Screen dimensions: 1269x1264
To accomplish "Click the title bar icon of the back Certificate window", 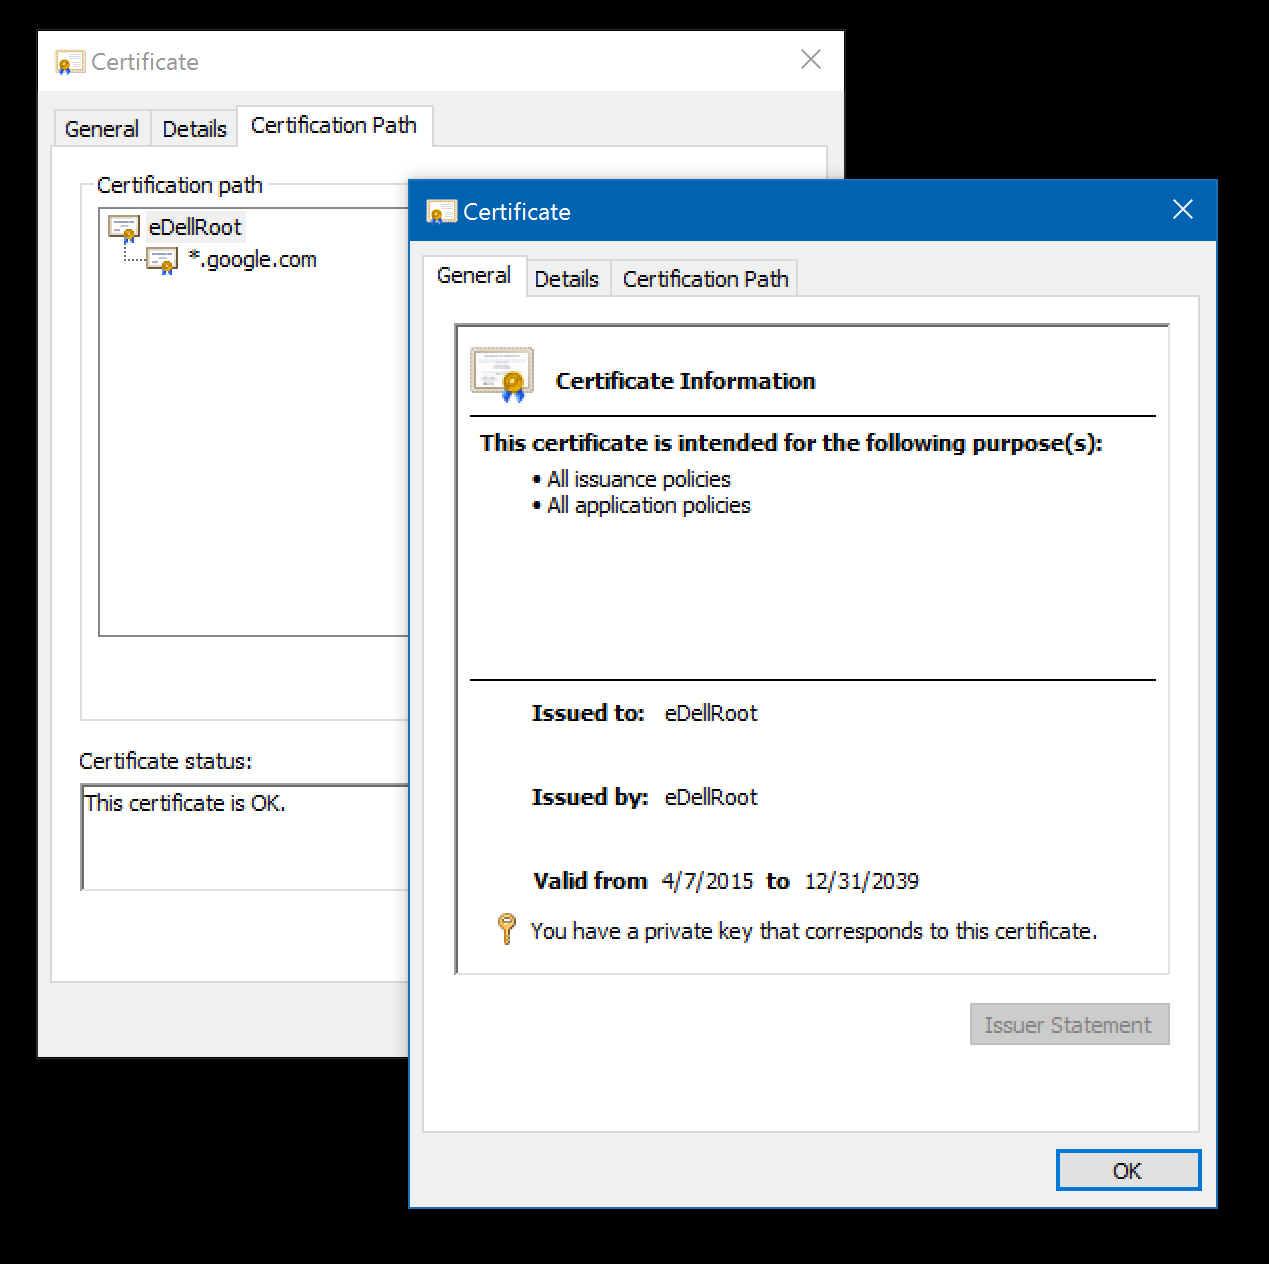I will [70, 62].
